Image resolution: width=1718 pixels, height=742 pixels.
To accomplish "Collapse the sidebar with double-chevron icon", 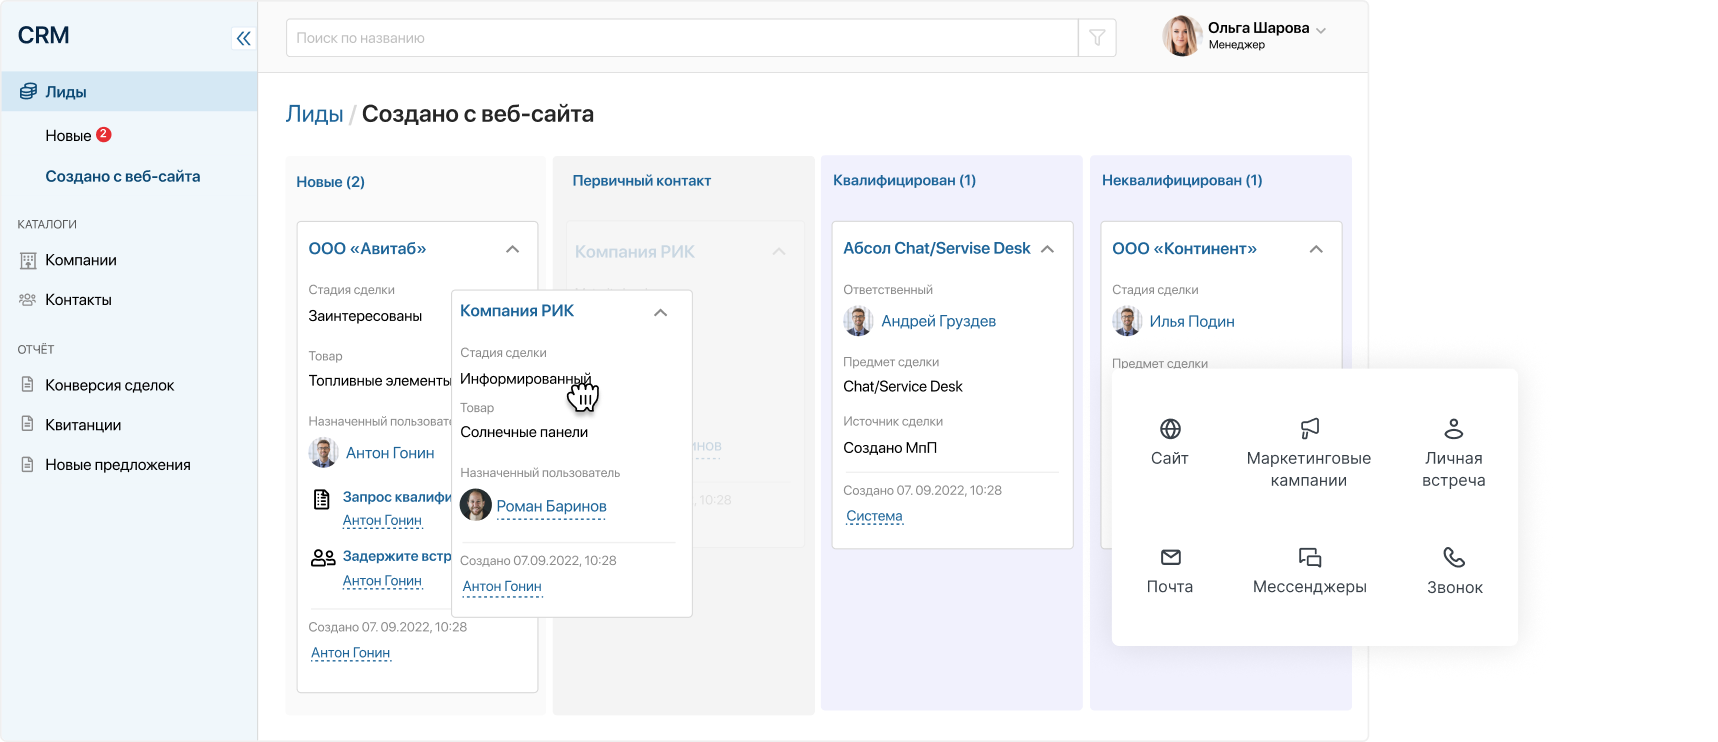I will [x=243, y=39].
